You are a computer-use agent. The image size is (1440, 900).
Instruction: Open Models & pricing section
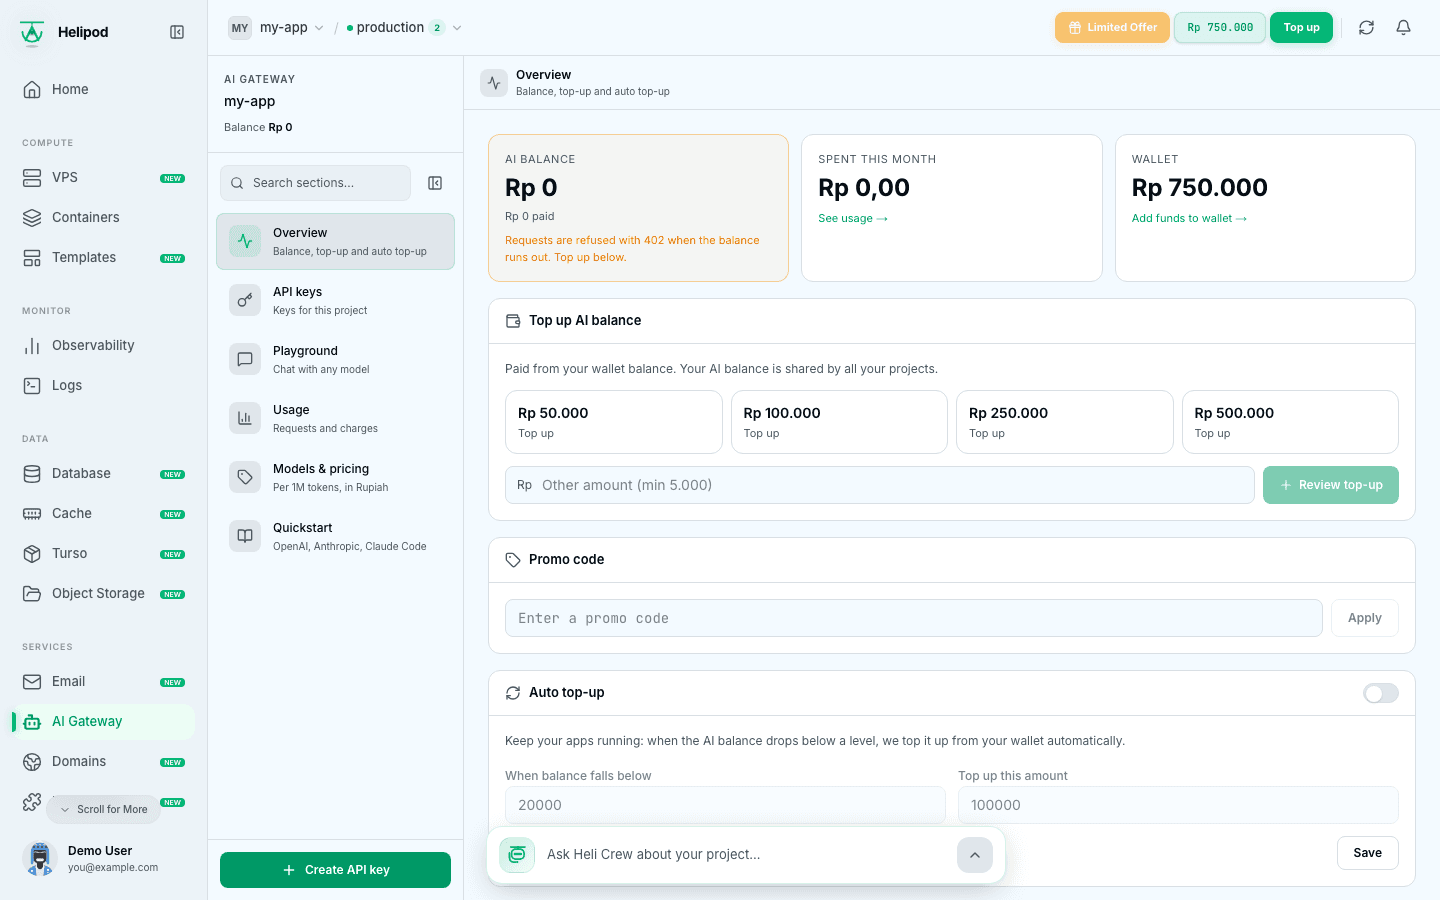click(x=335, y=477)
